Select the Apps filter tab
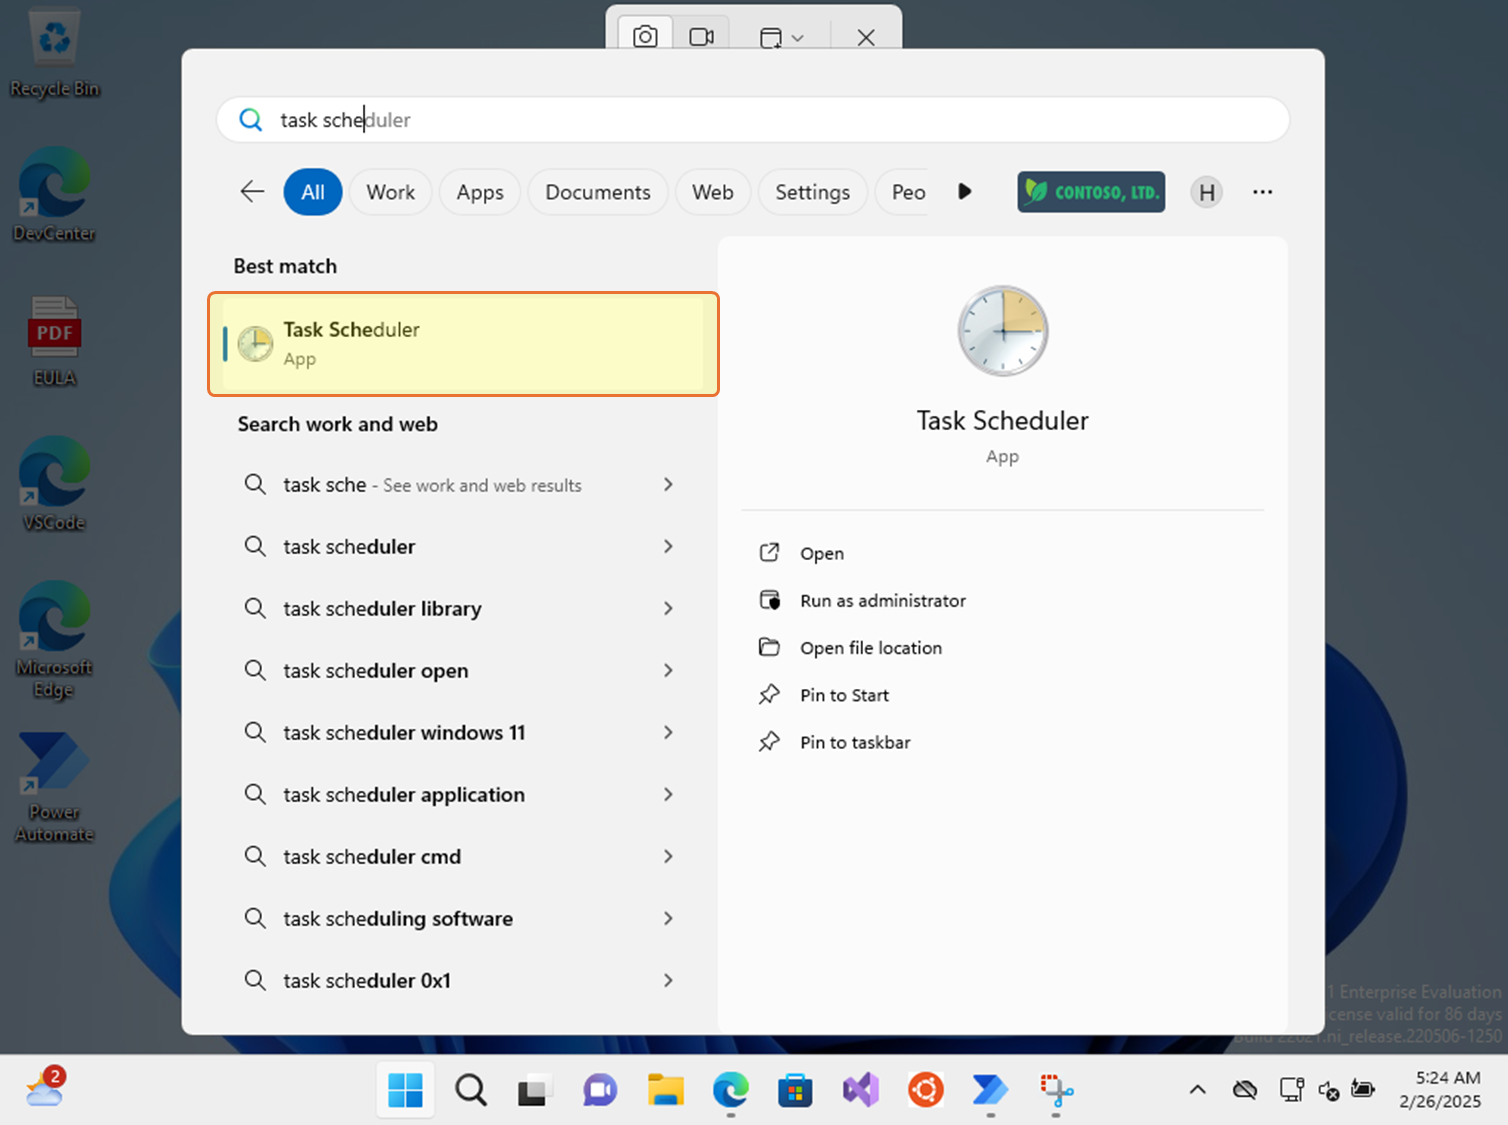Image resolution: width=1508 pixels, height=1125 pixels. [x=480, y=192]
